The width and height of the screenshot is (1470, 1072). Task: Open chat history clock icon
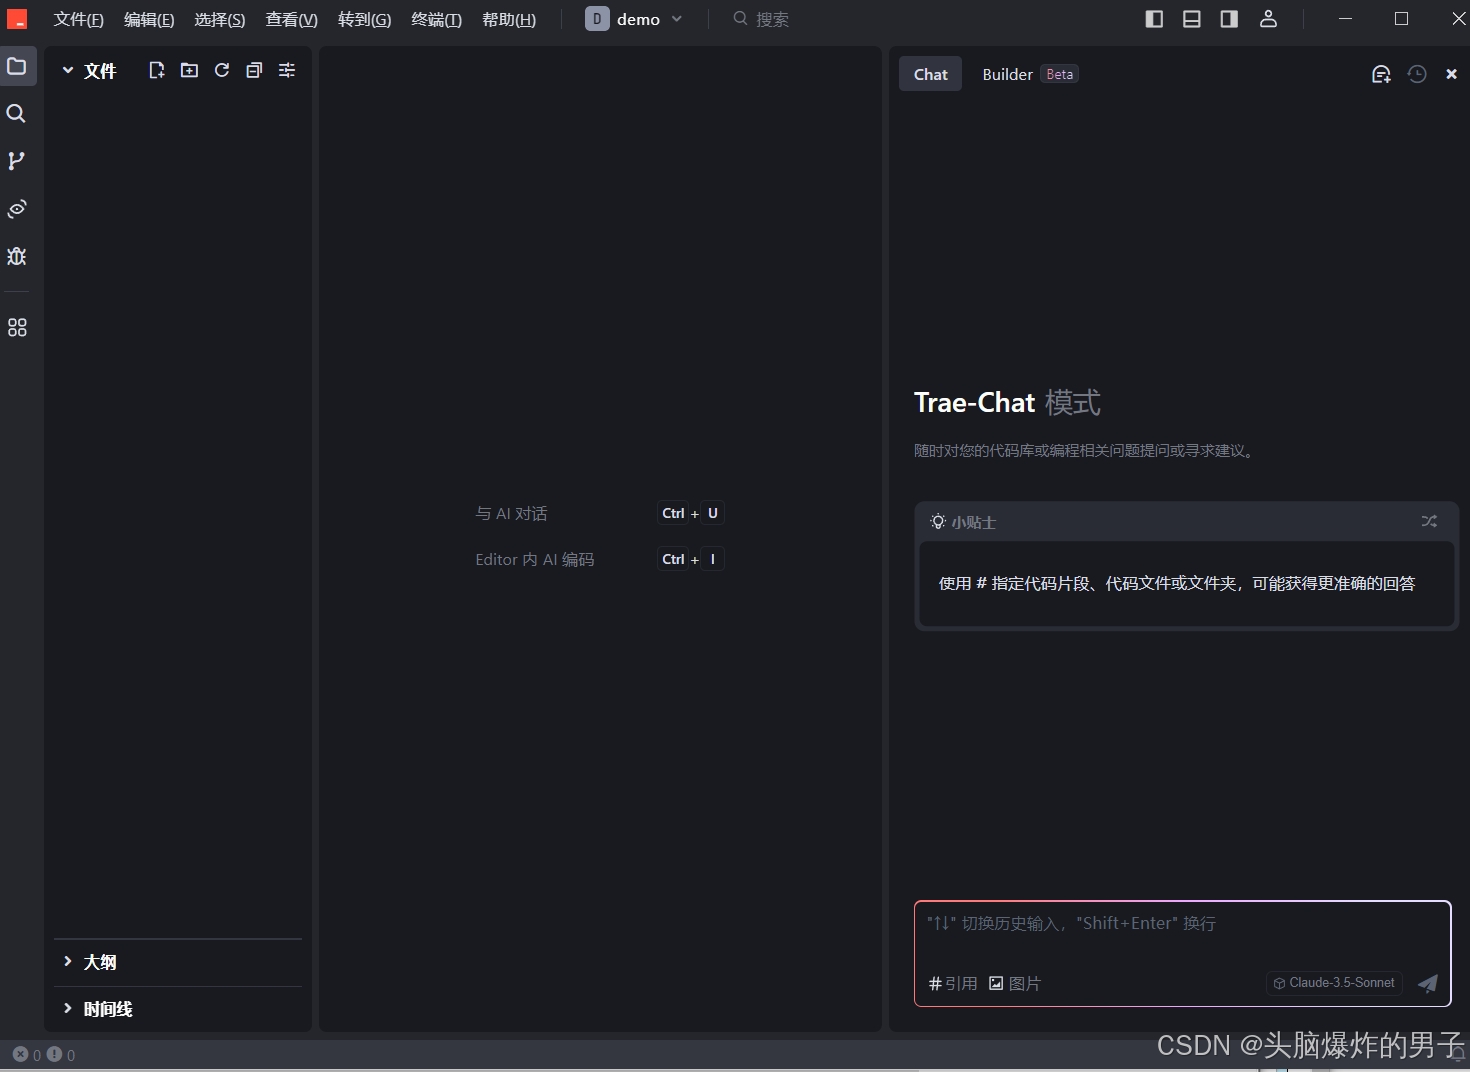[1417, 74]
